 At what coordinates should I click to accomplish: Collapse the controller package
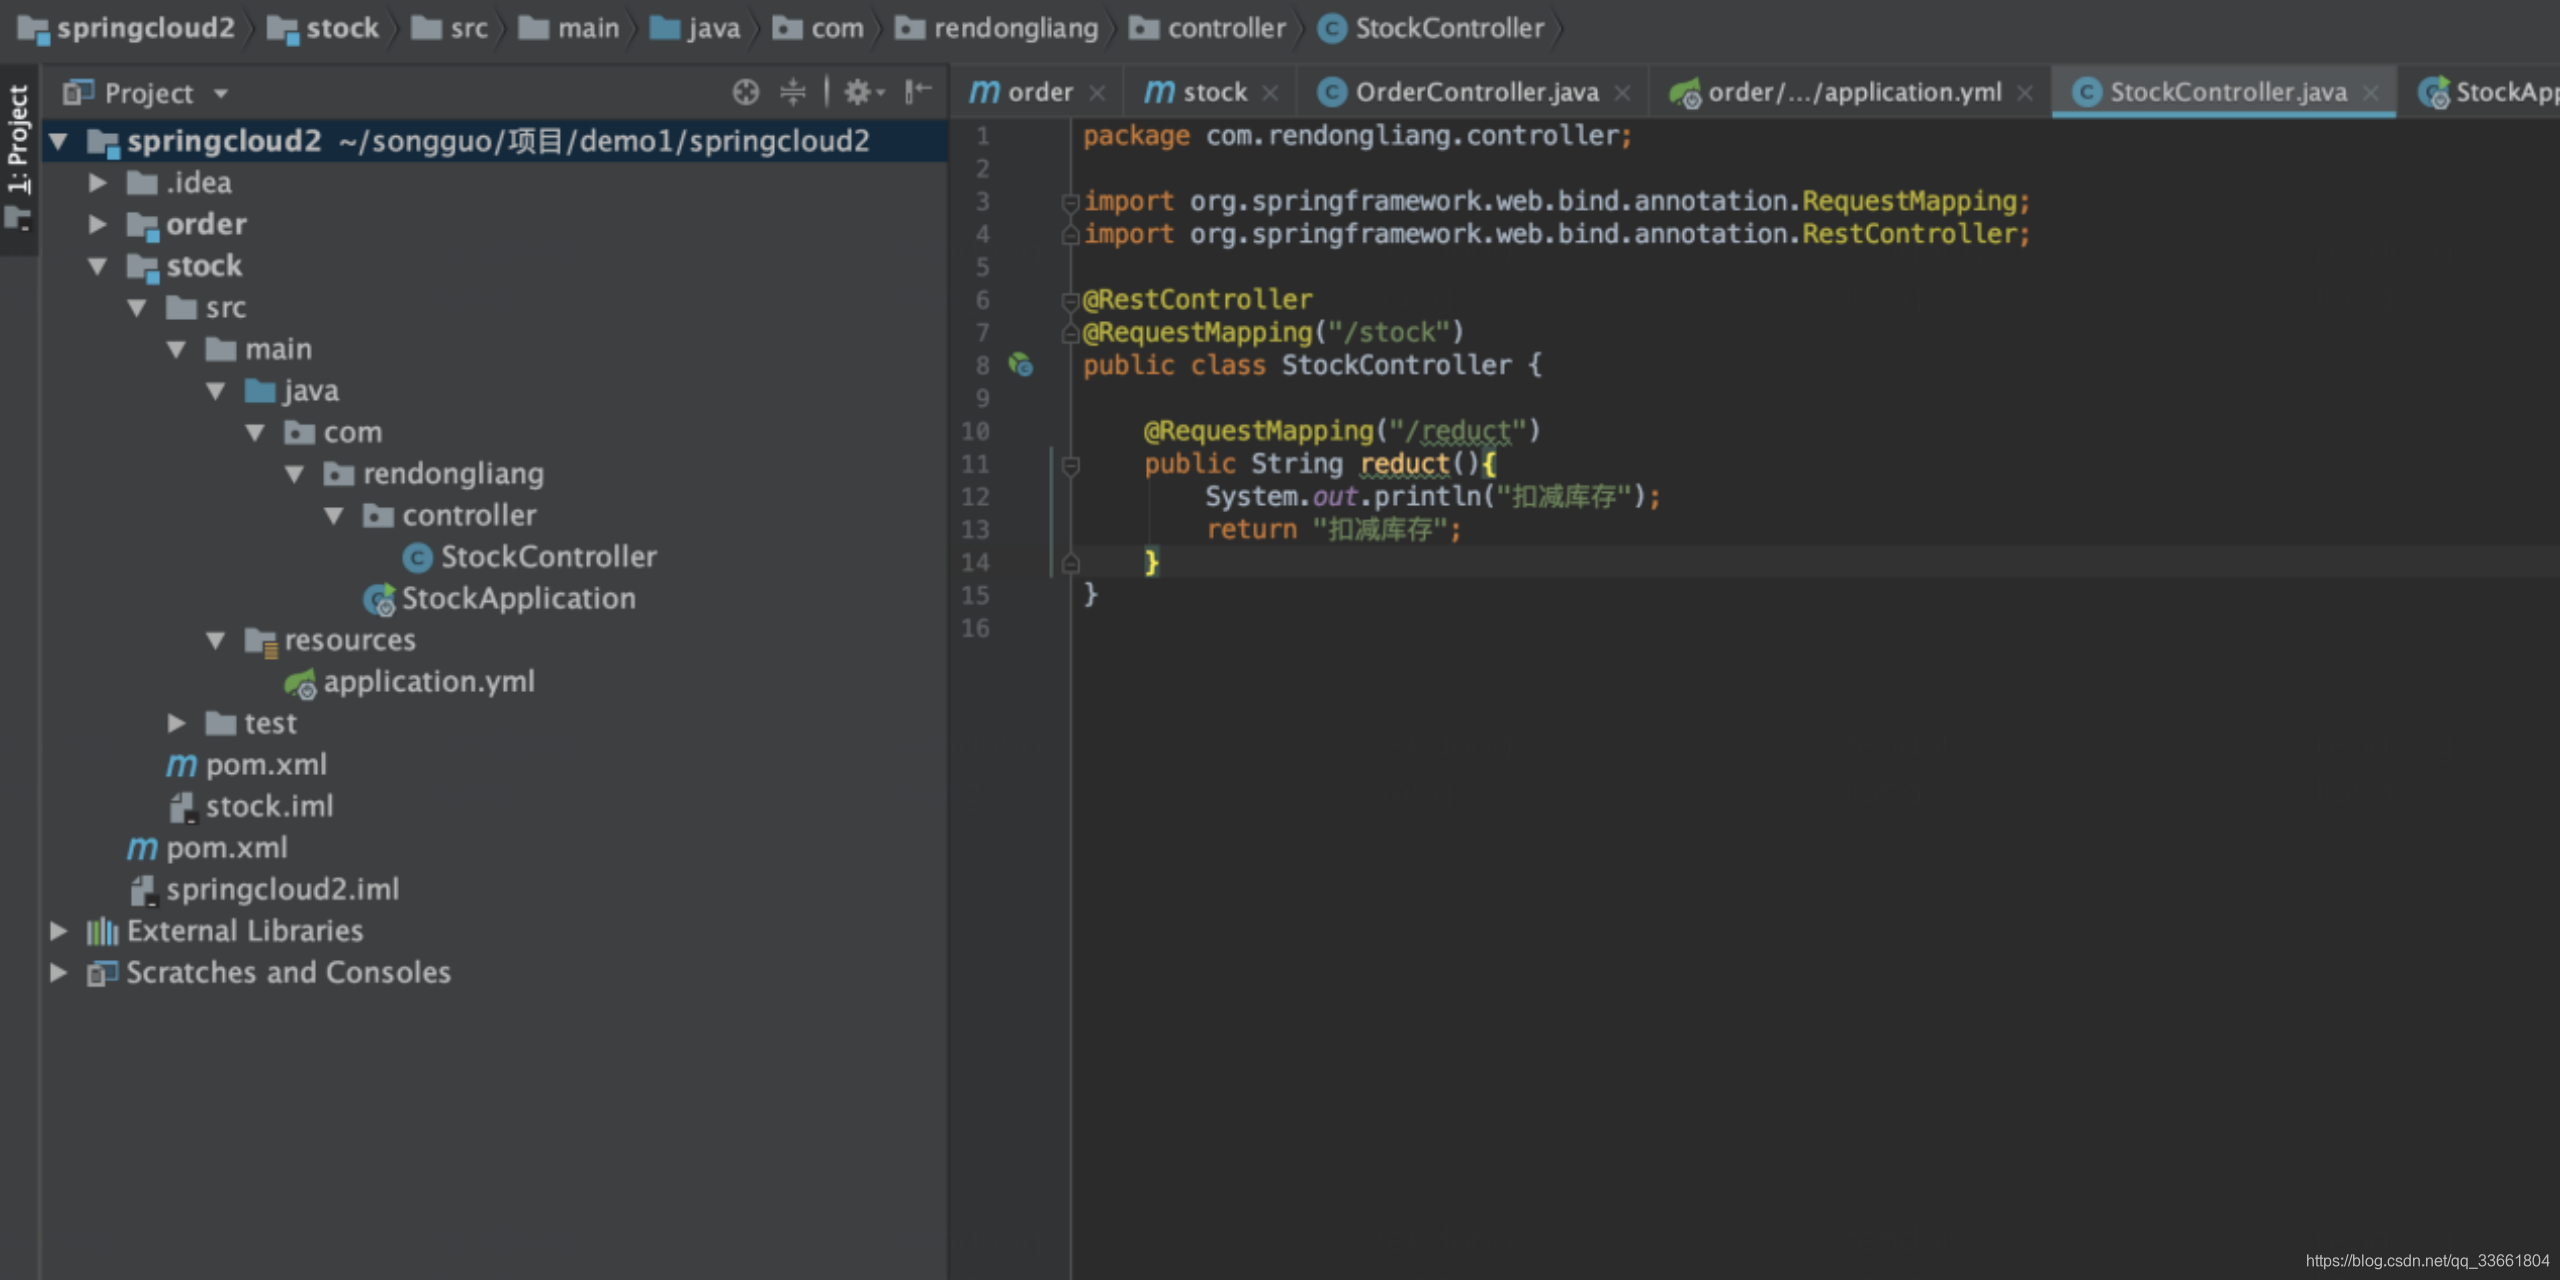point(334,516)
